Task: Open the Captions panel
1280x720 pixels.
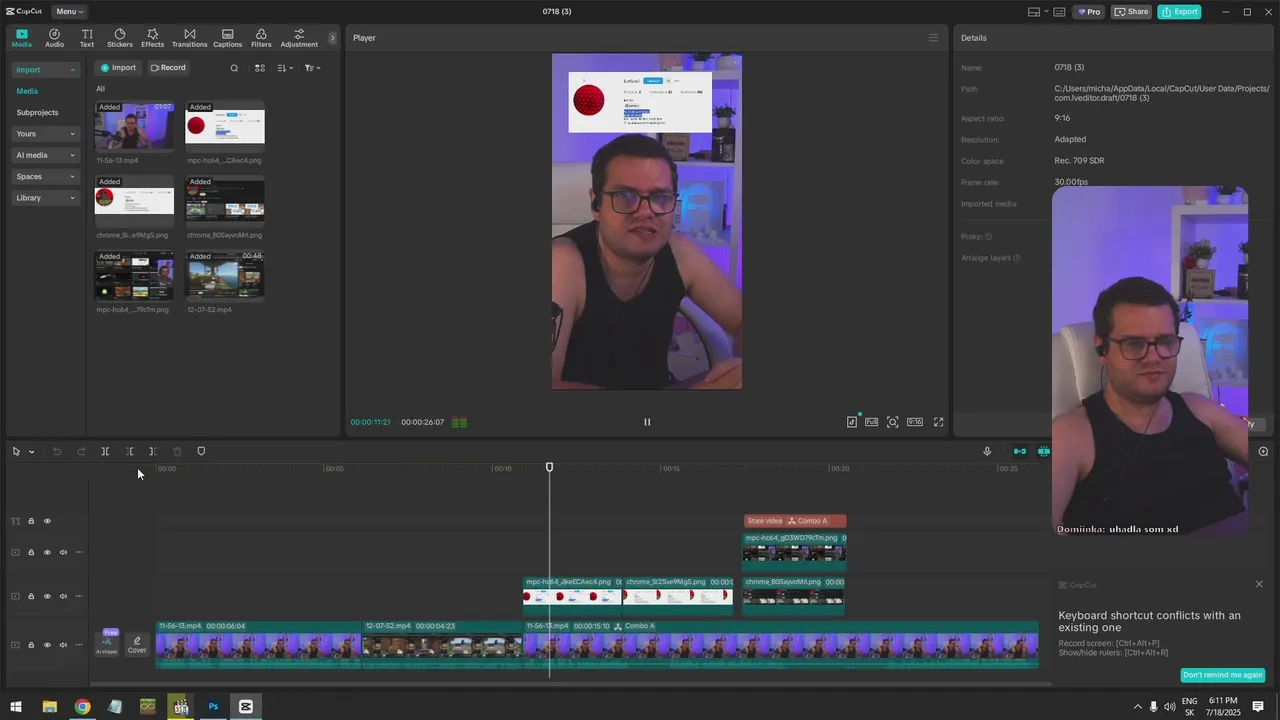Action: tap(228, 38)
